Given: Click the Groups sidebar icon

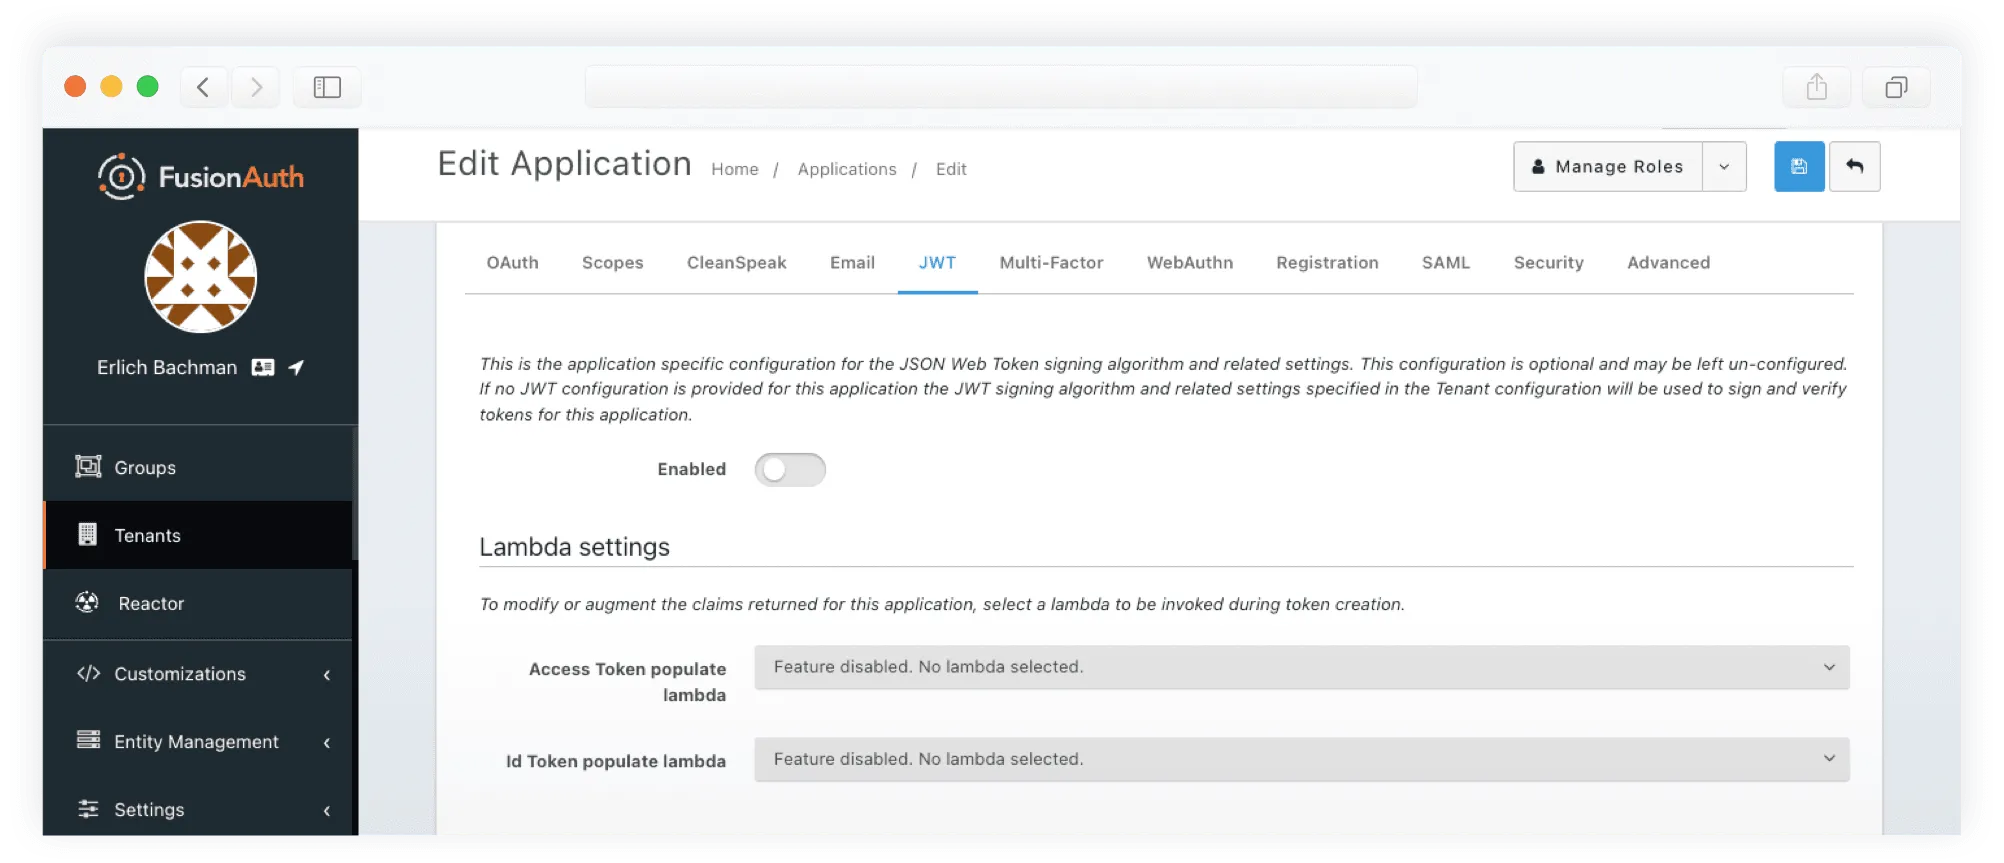Looking at the screenshot, I should click(89, 467).
